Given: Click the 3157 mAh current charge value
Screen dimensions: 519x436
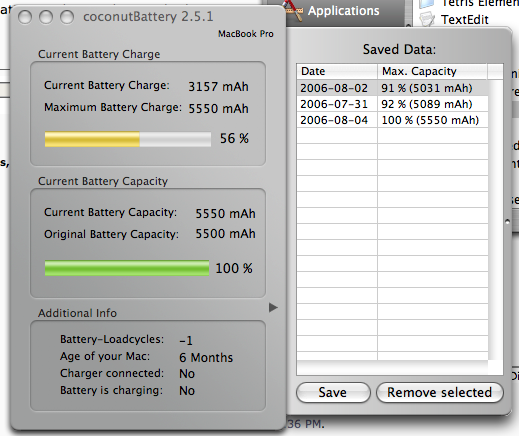Looking at the screenshot, I should (218, 87).
